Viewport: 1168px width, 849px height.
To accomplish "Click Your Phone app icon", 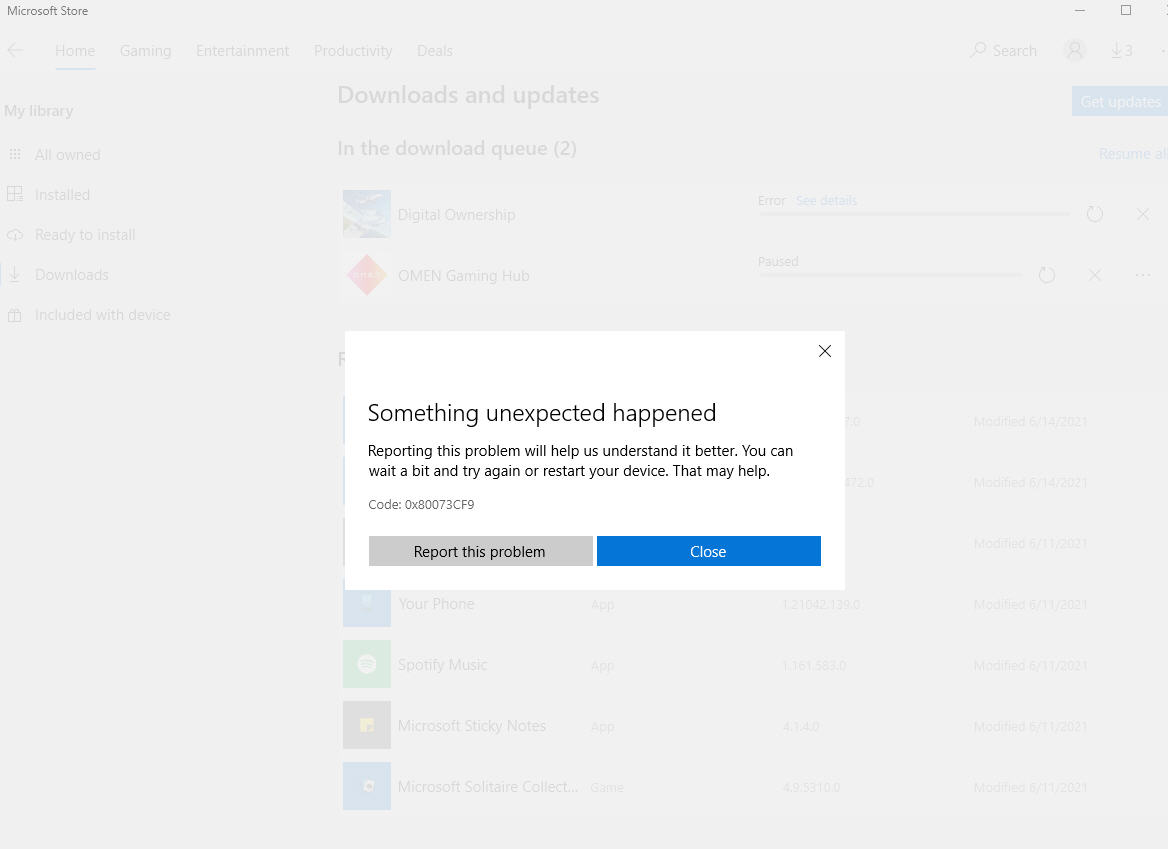I will (x=366, y=602).
